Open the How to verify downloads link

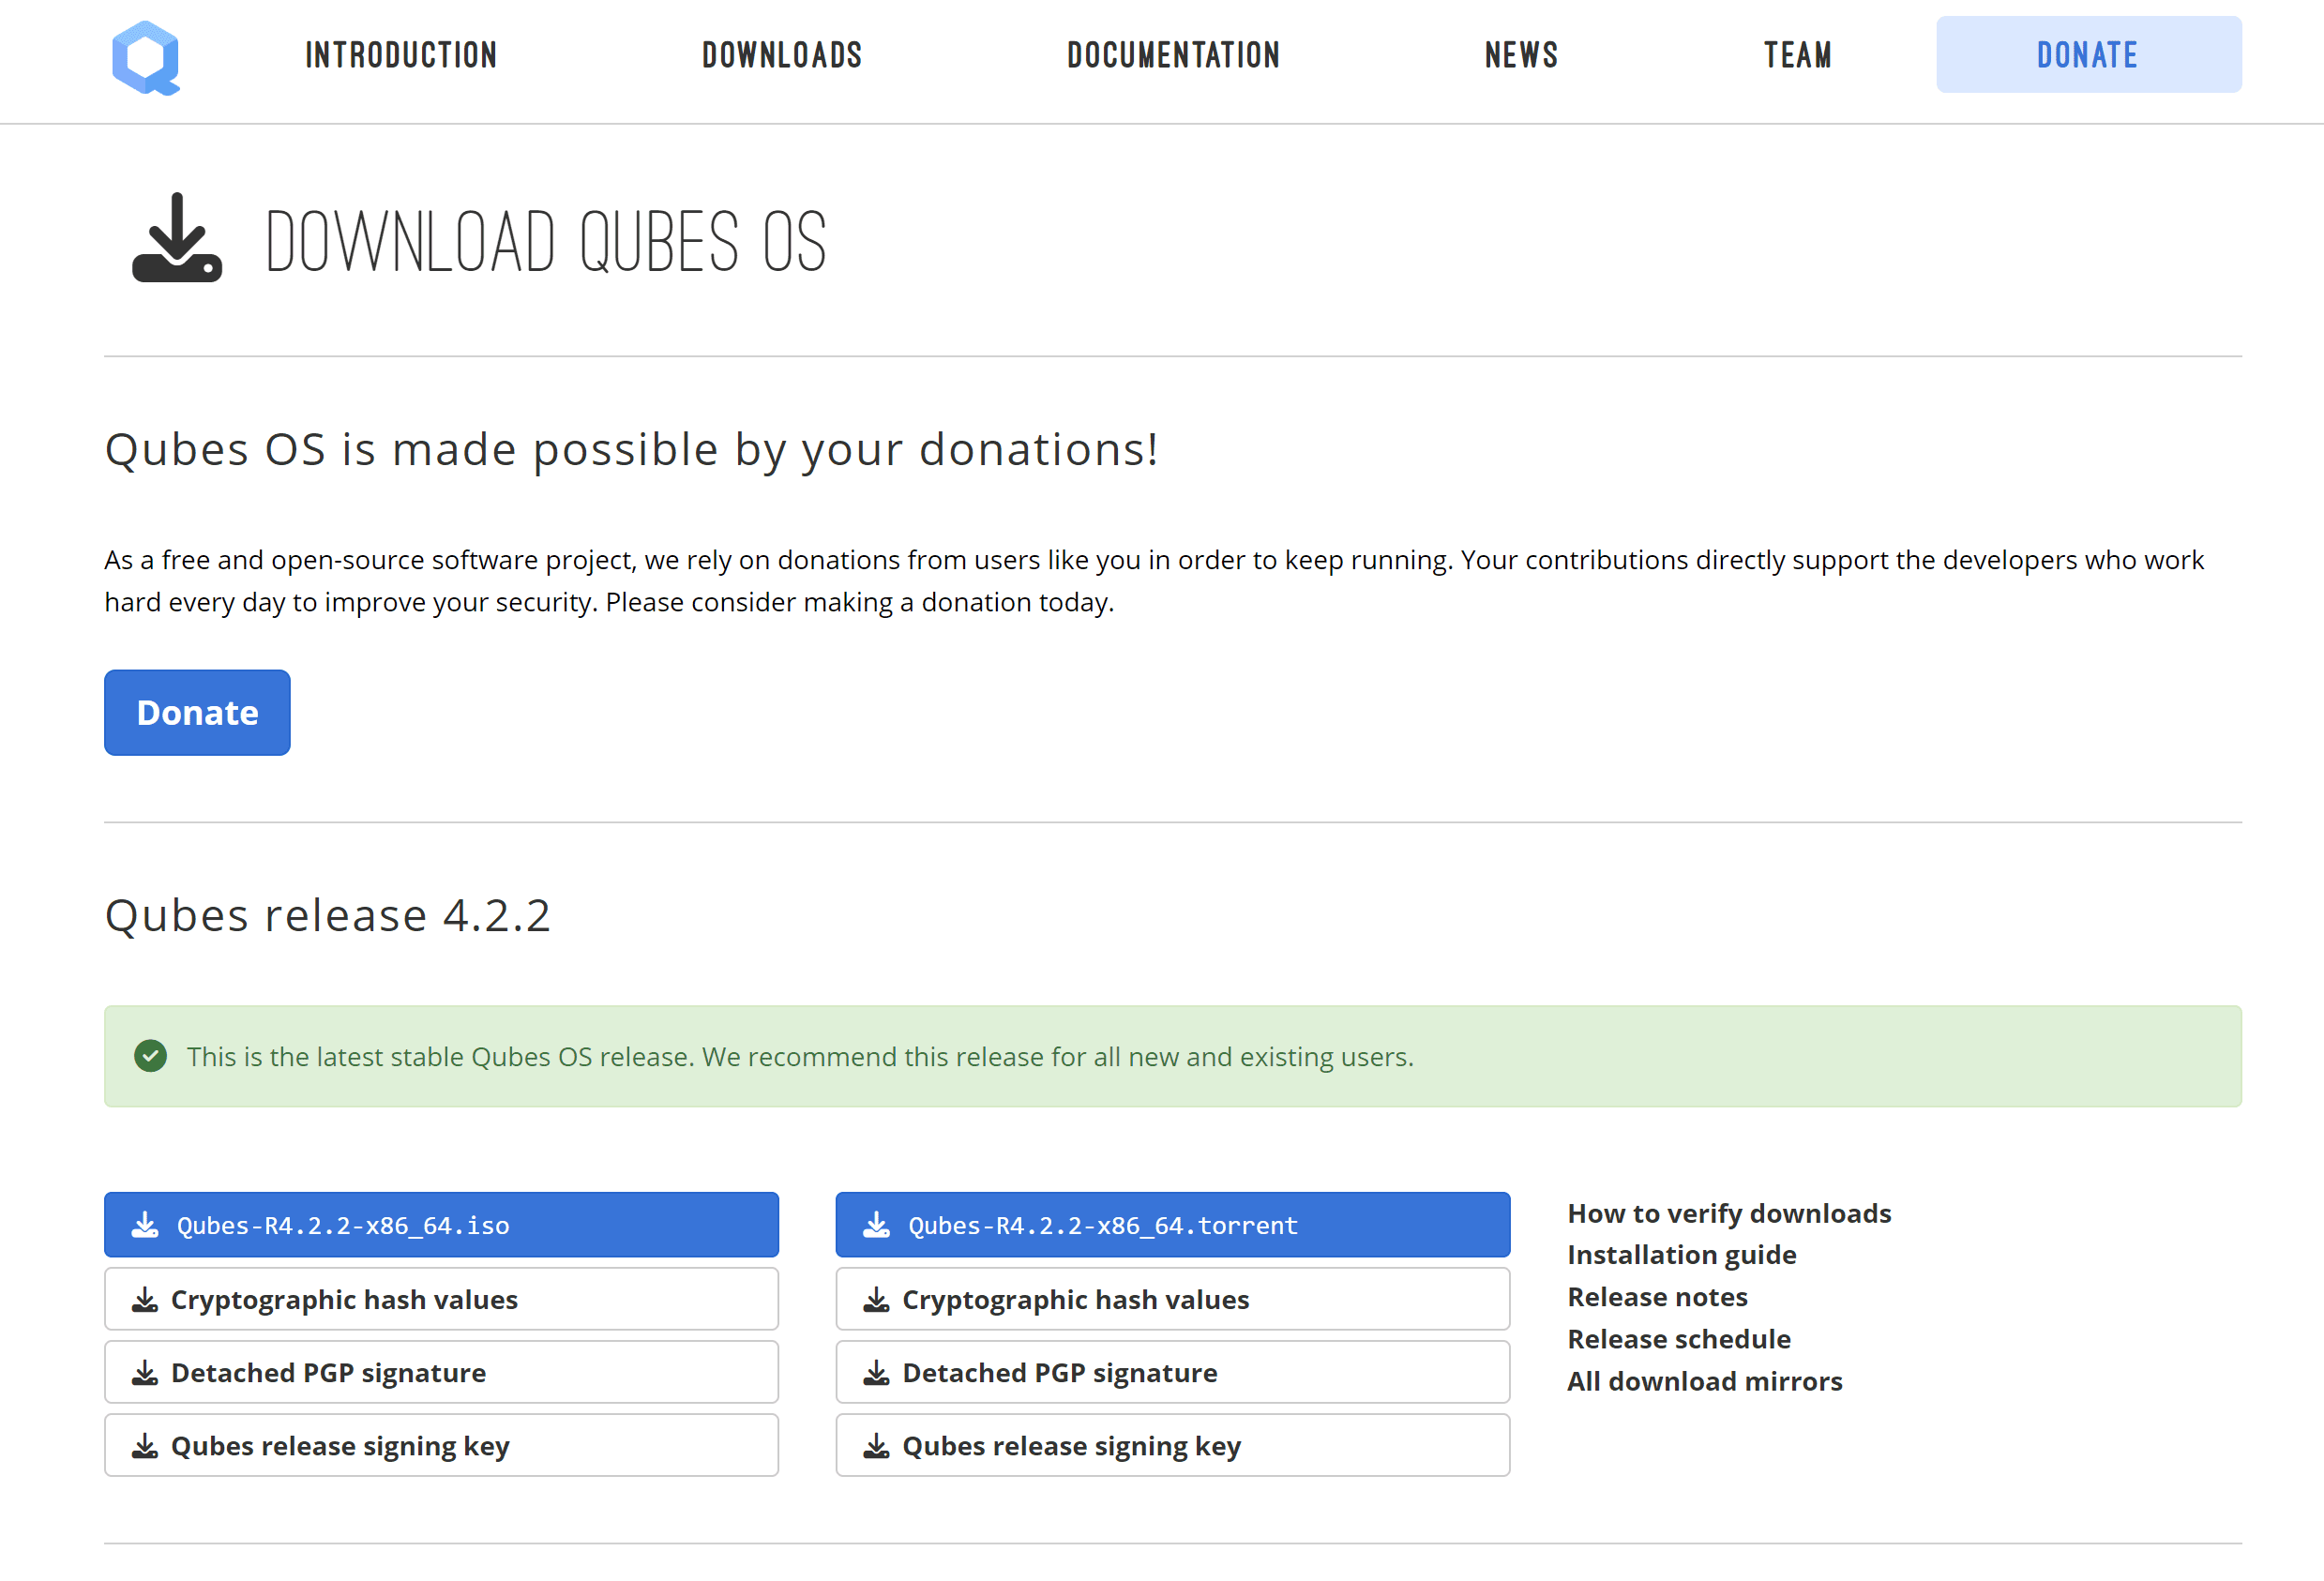1728,1213
